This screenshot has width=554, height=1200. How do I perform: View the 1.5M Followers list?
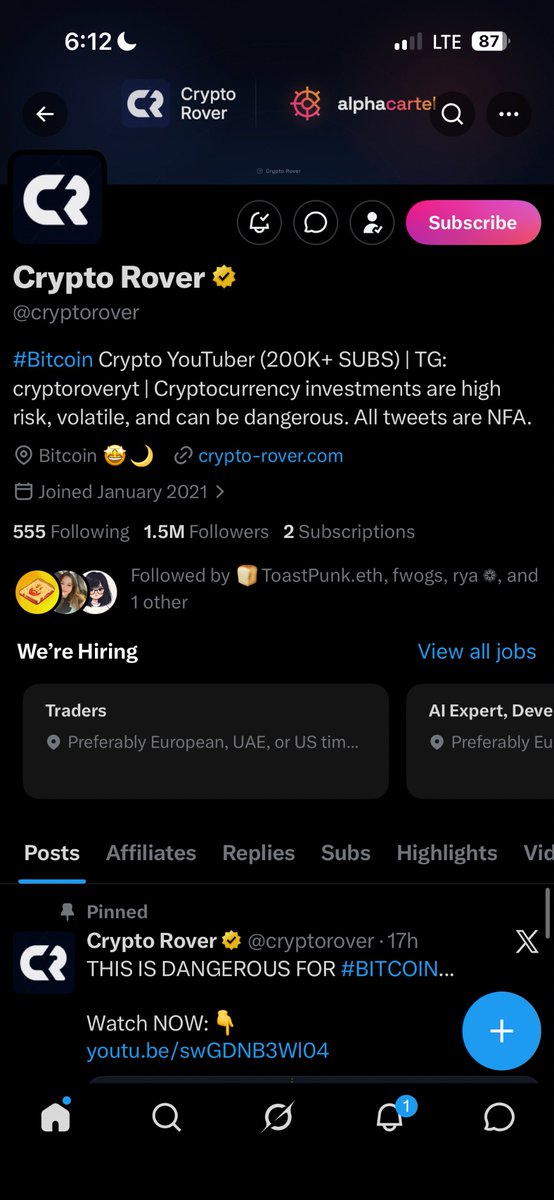(x=206, y=532)
